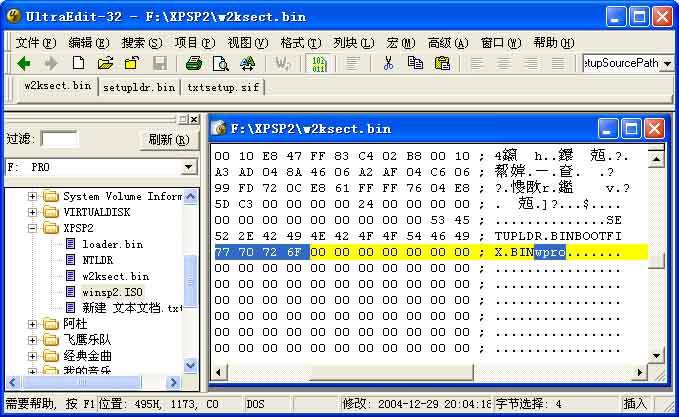
Task: Click the 插入 insert mode status indicator
Action: pos(635,404)
